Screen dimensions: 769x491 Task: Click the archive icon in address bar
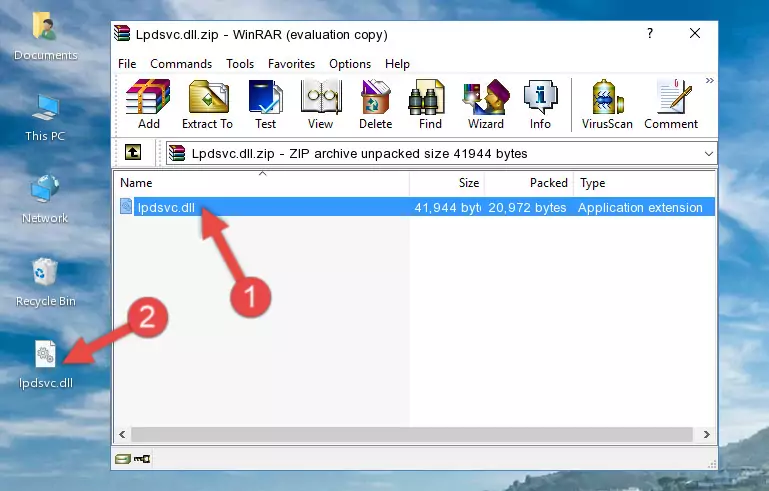point(177,154)
